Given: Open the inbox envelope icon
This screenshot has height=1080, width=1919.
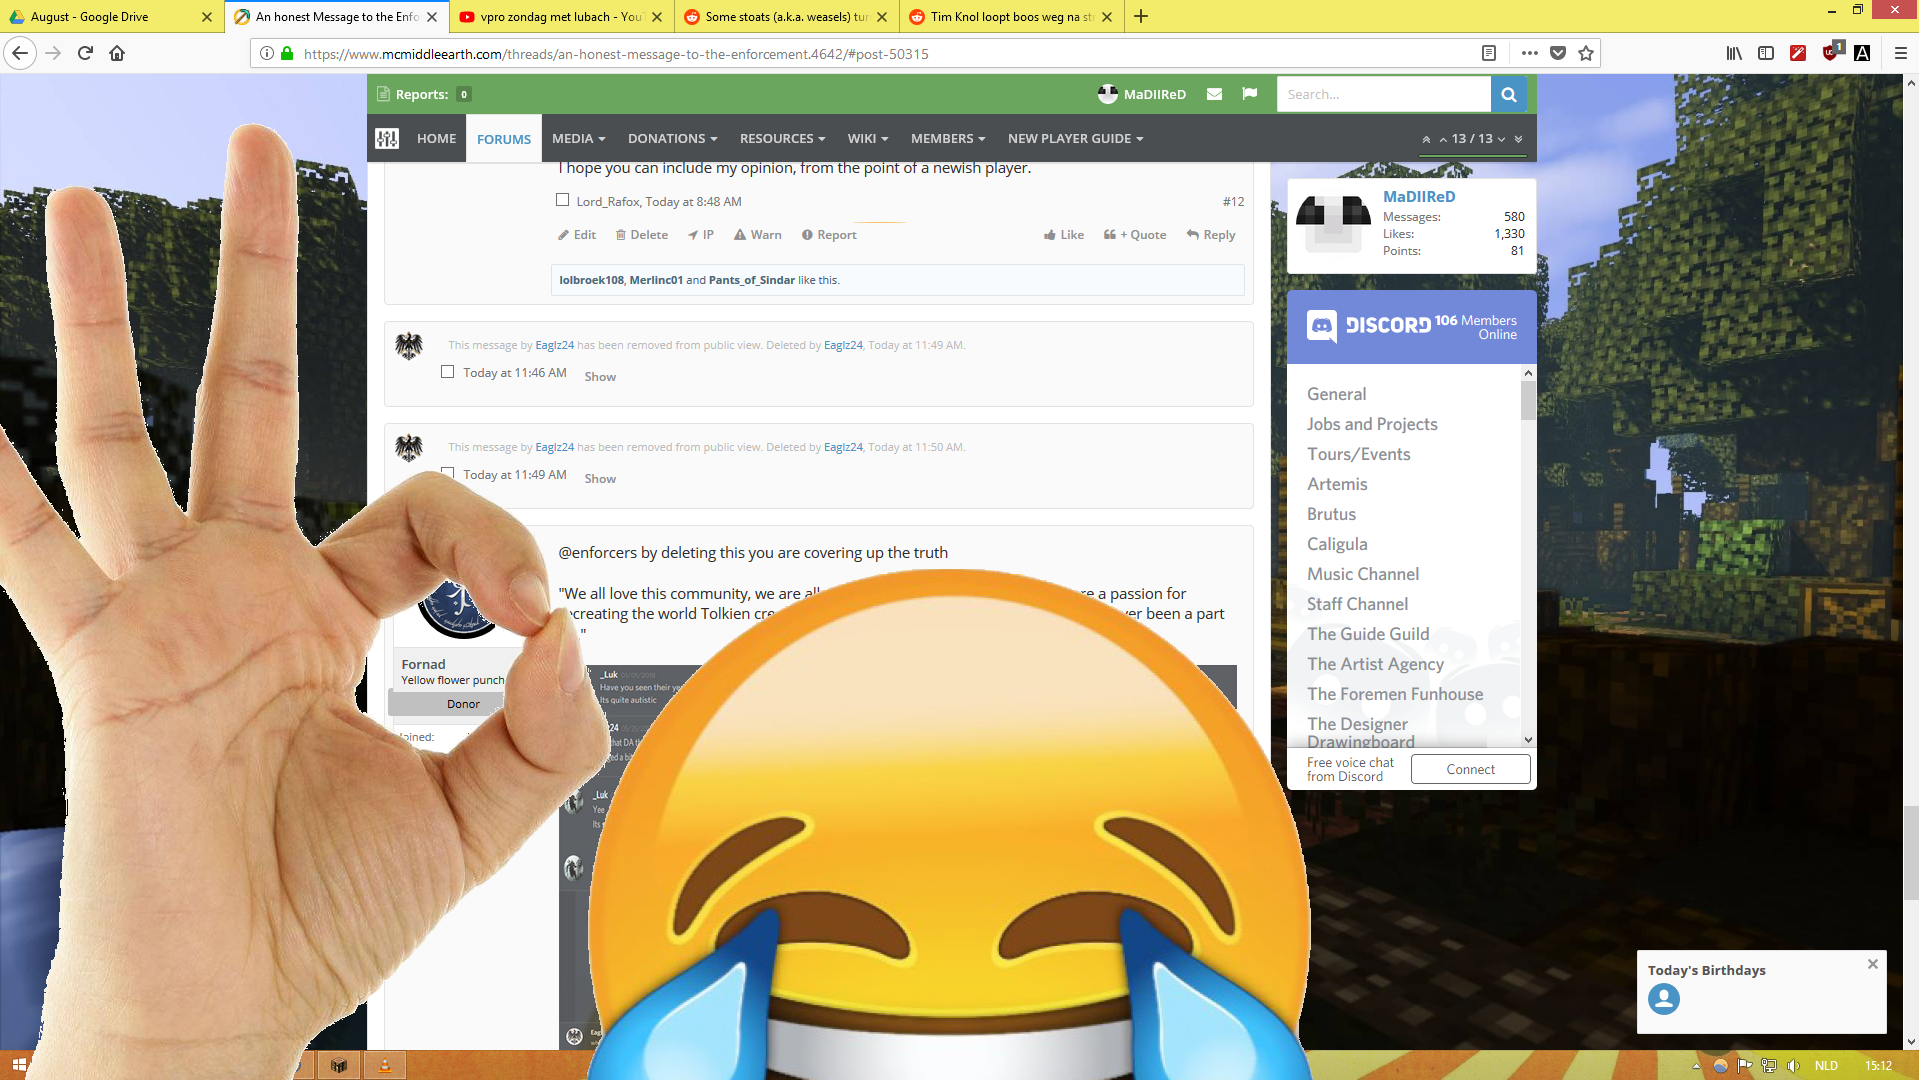Looking at the screenshot, I should (1214, 94).
